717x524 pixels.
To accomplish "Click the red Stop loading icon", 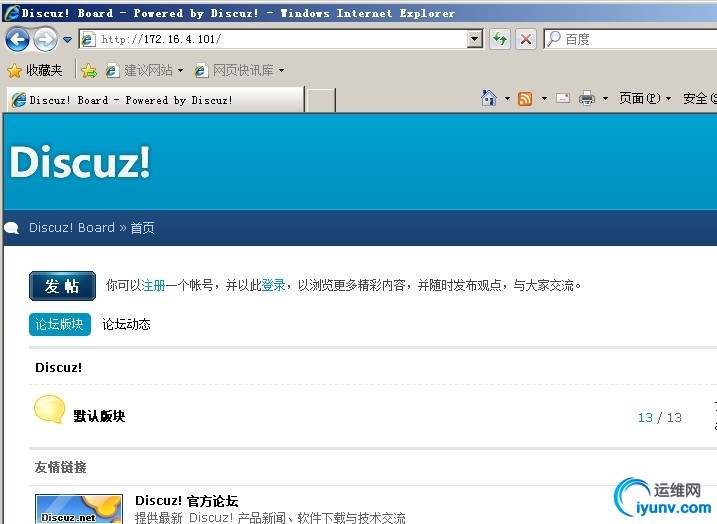I will (526, 39).
